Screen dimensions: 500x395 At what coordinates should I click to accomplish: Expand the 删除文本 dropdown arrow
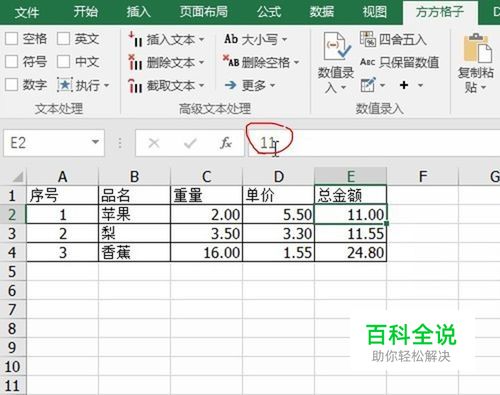[201, 62]
